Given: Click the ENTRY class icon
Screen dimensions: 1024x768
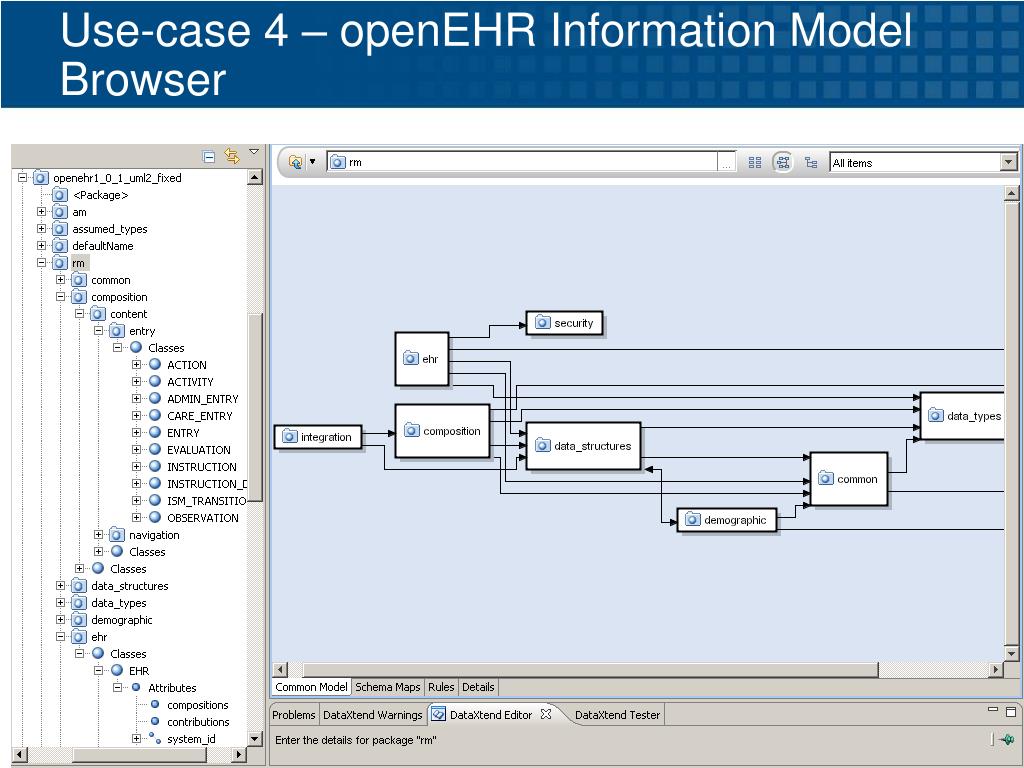Looking at the screenshot, I should (x=155, y=432).
